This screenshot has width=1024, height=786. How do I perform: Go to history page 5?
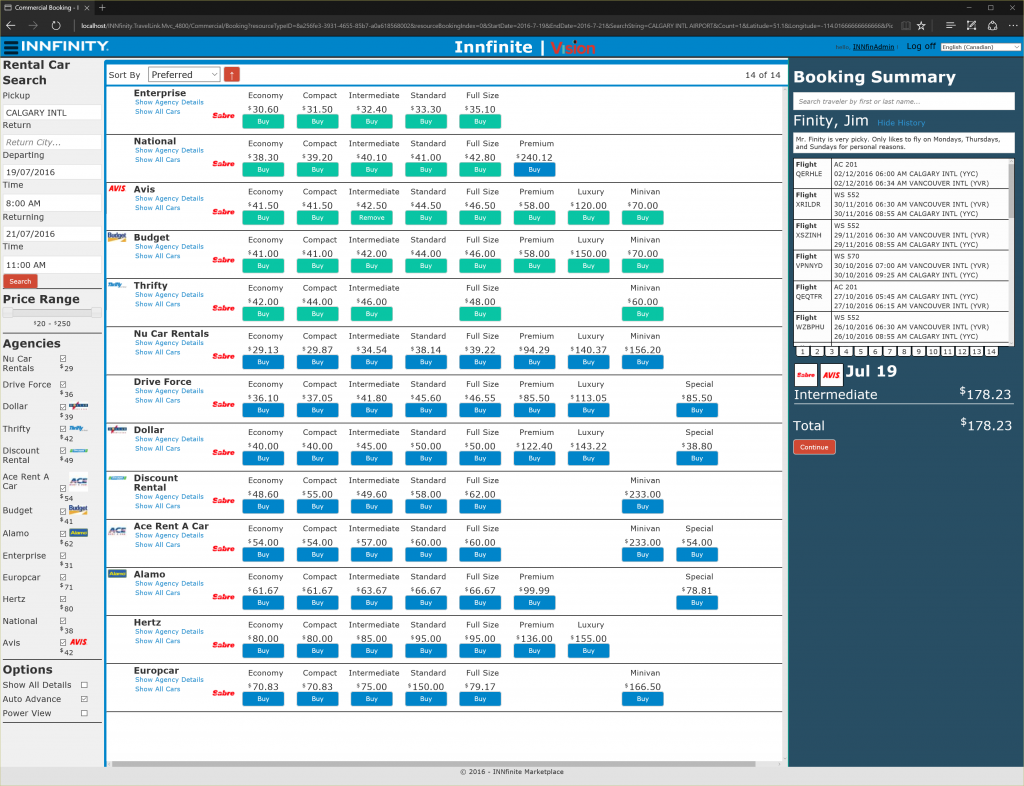click(861, 351)
